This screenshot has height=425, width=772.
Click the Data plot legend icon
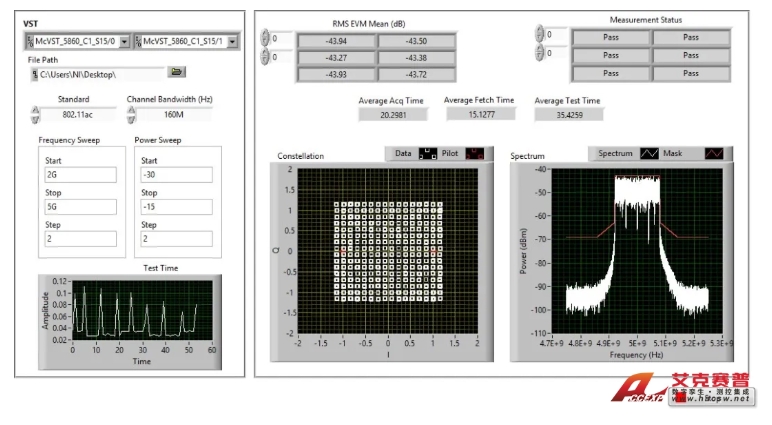pyautogui.click(x=427, y=154)
